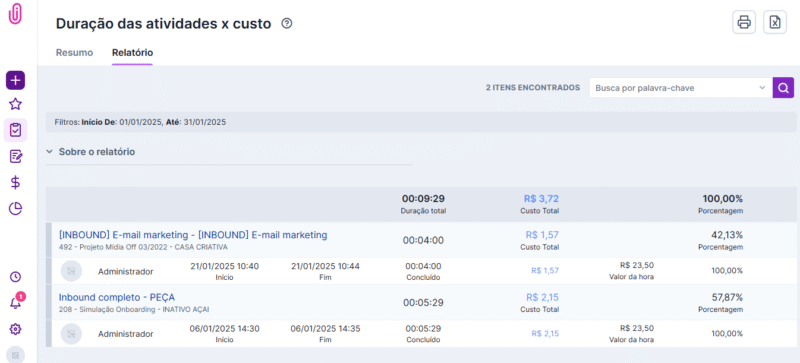This screenshot has height=363, width=800.
Task: Click the purple search magnifier button
Action: coord(783,88)
